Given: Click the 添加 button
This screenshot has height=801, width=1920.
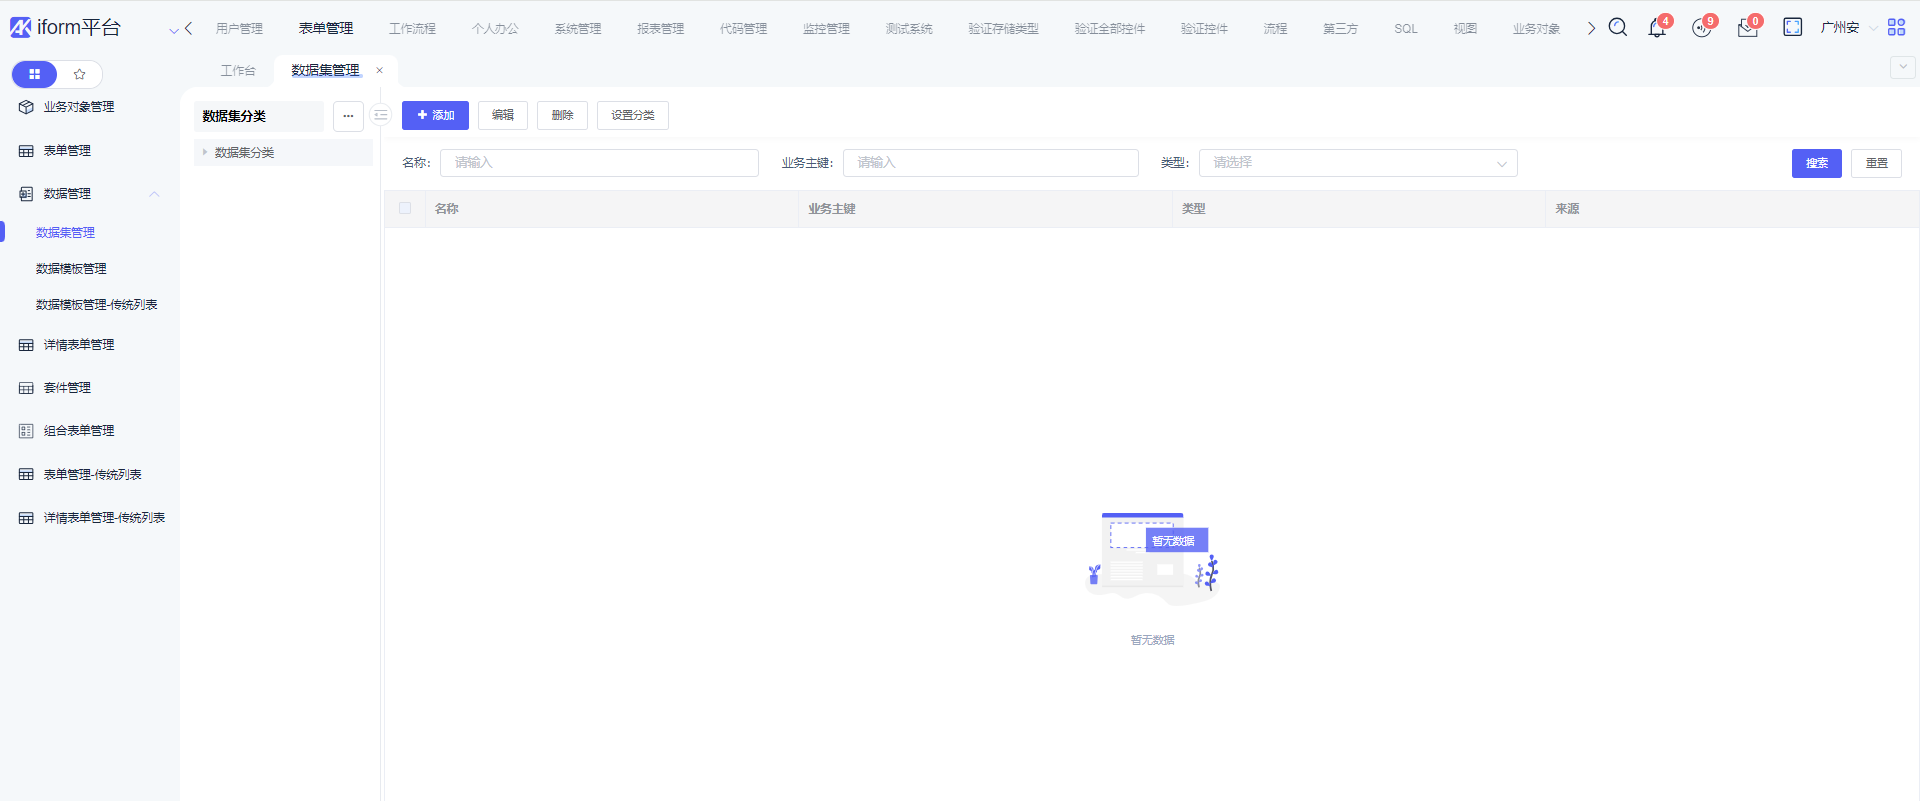Looking at the screenshot, I should tap(435, 116).
